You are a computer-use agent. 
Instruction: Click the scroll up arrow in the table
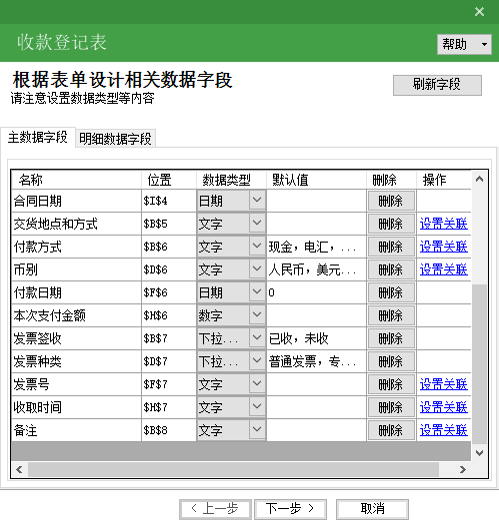click(x=479, y=179)
